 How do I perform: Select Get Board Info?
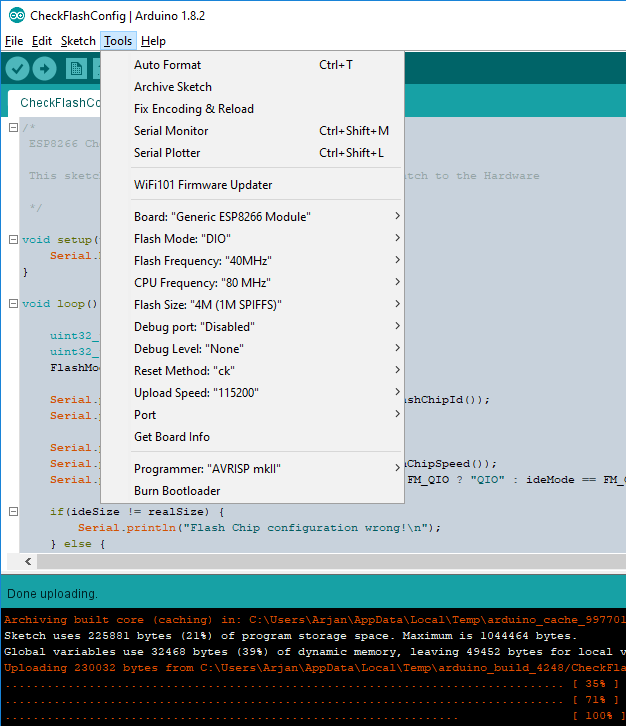[x=252, y=437]
